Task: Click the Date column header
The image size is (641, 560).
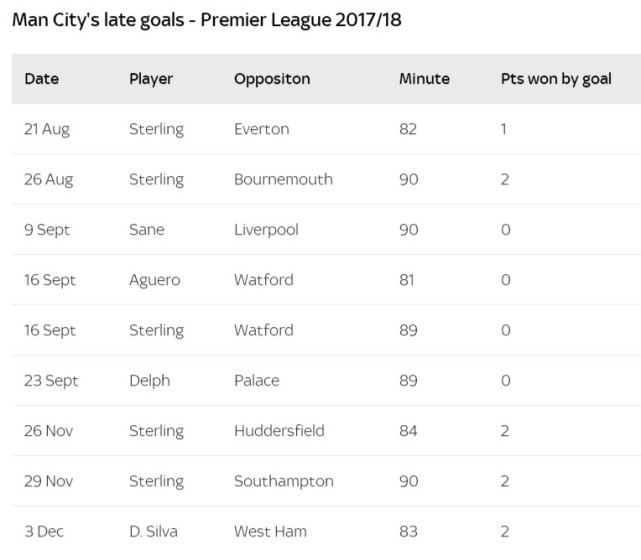Action: click(x=40, y=79)
